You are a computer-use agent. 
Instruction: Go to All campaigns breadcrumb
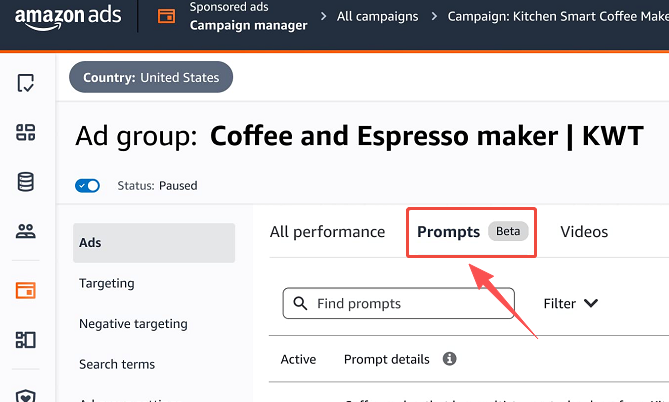379,17
